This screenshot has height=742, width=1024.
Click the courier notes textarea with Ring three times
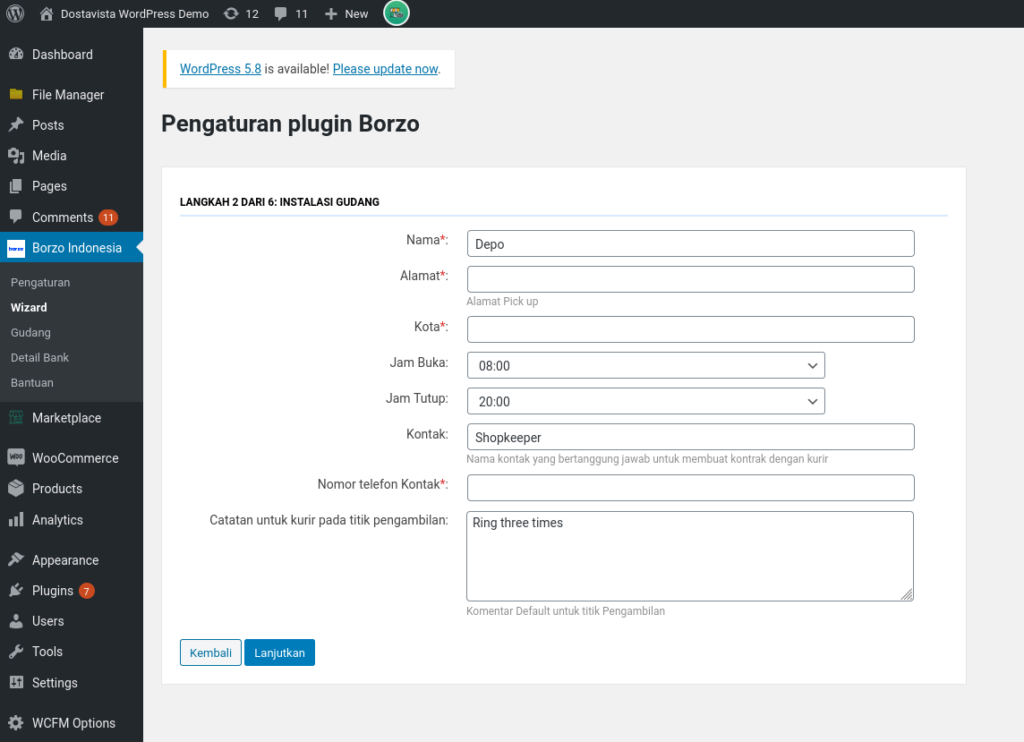click(690, 556)
